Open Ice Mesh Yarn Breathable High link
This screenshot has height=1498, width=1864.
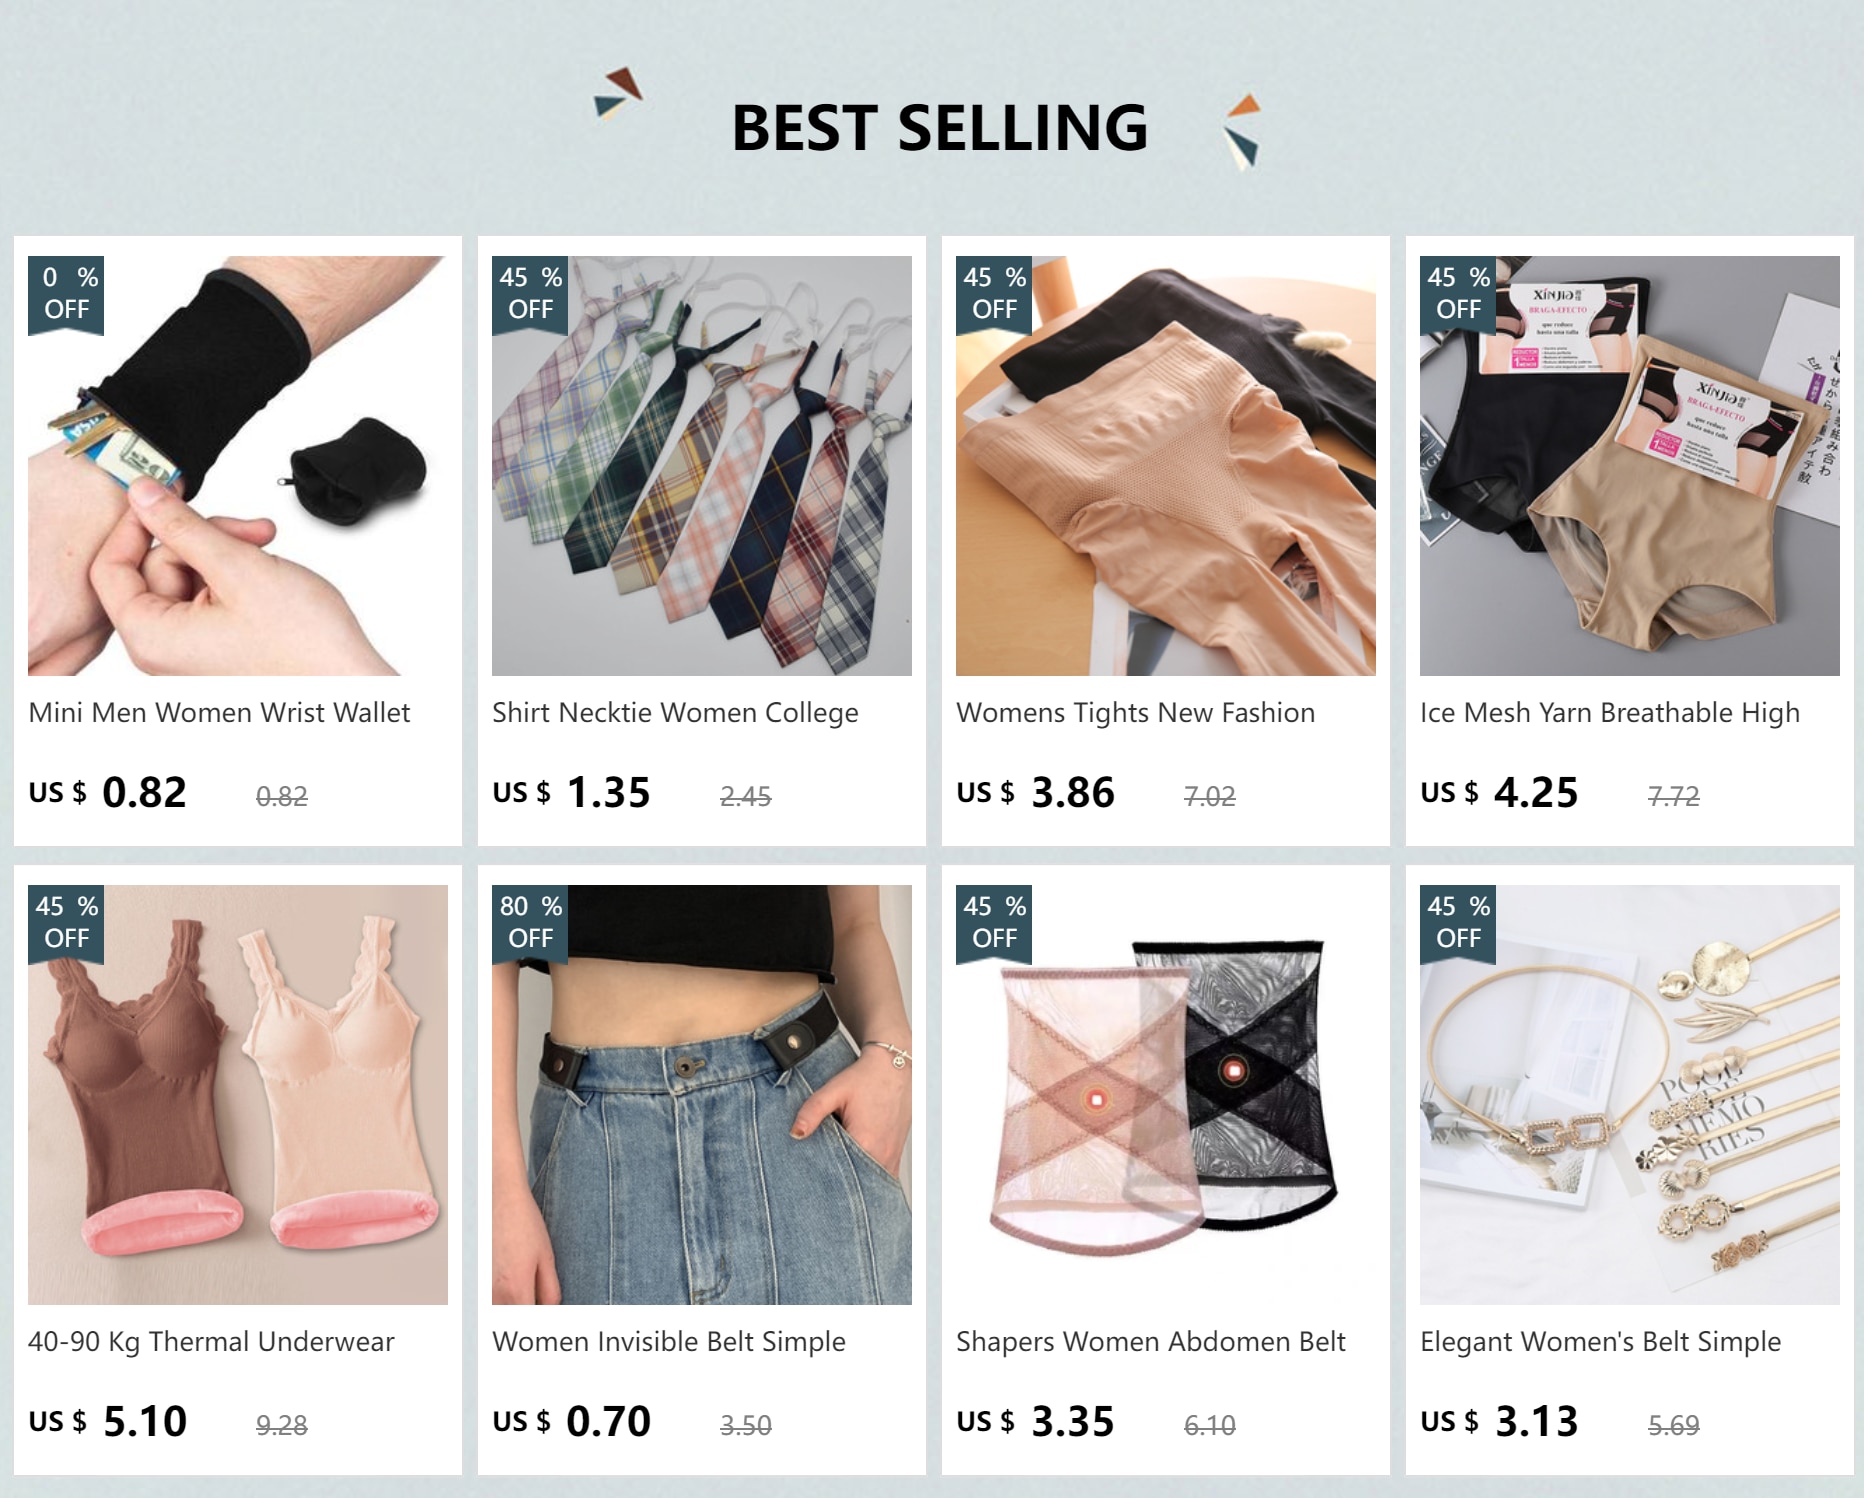(1610, 713)
